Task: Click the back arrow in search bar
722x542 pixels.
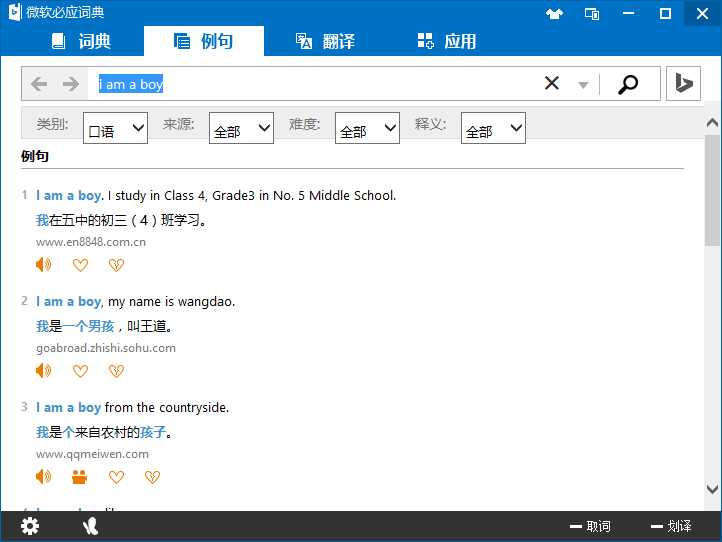Action: point(39,84)
